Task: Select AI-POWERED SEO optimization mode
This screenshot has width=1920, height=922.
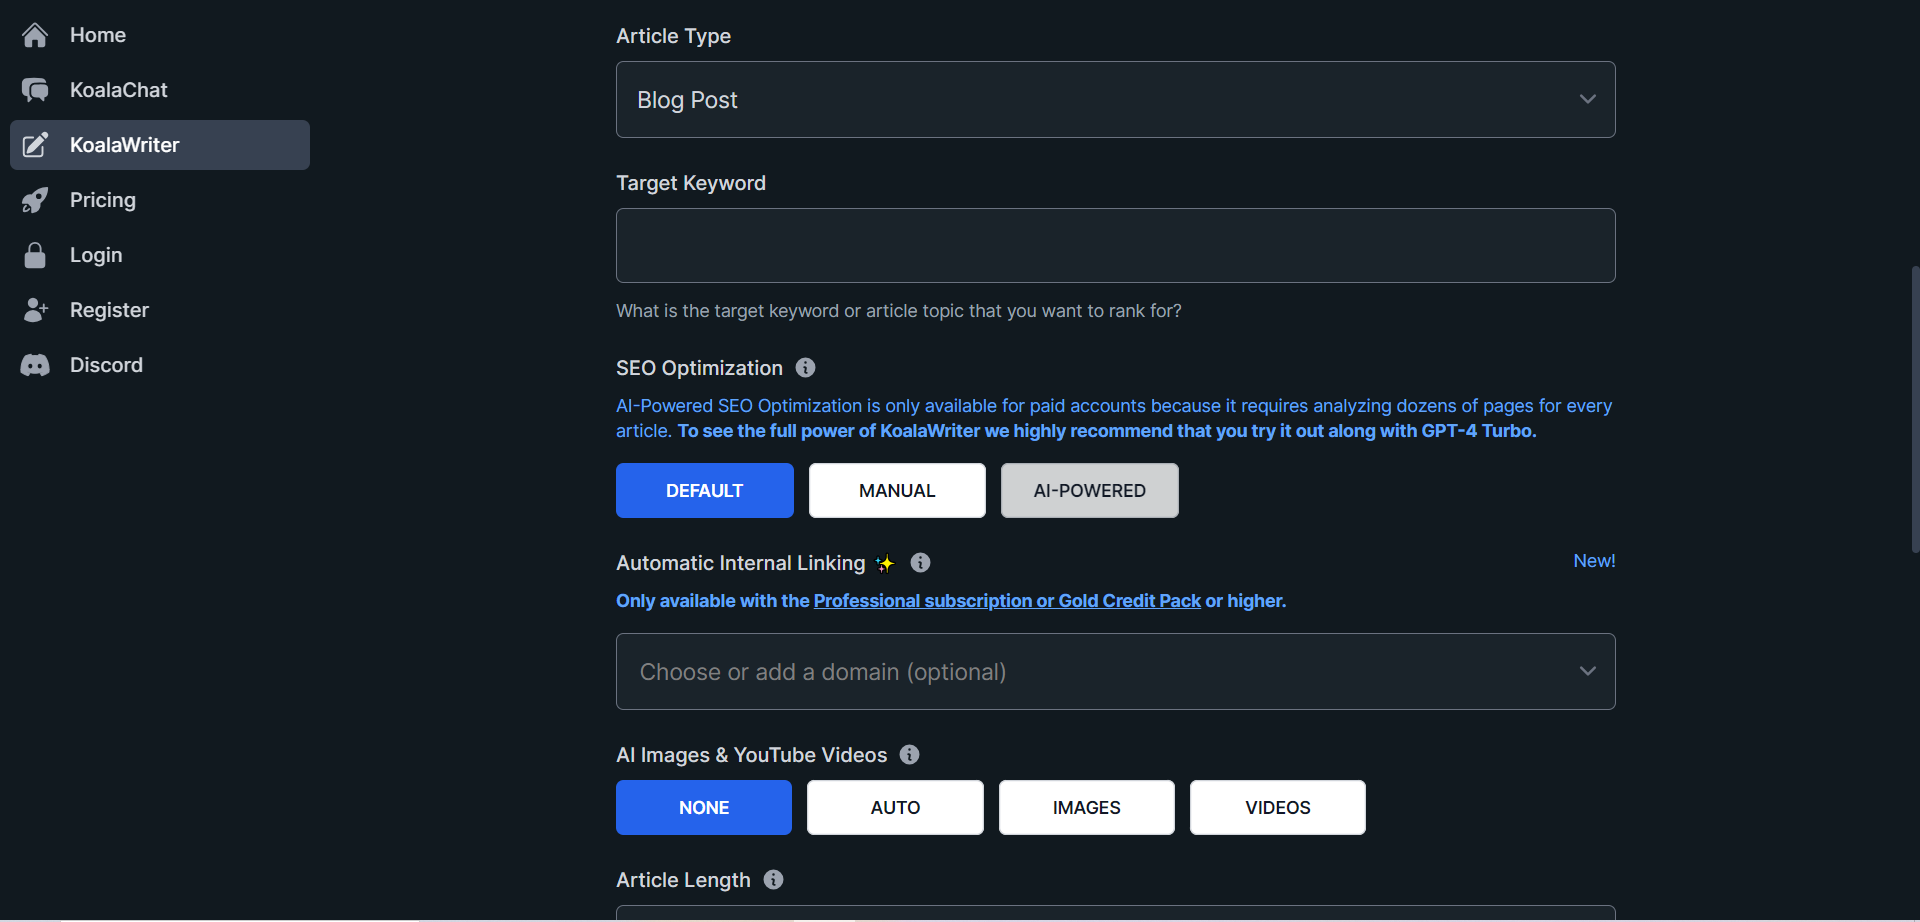Action: (x=1090, y=490)
